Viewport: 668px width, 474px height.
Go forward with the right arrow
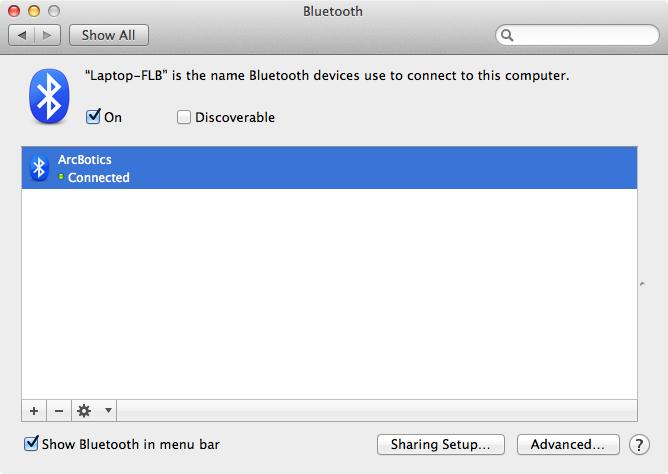[x=47, y=35]
